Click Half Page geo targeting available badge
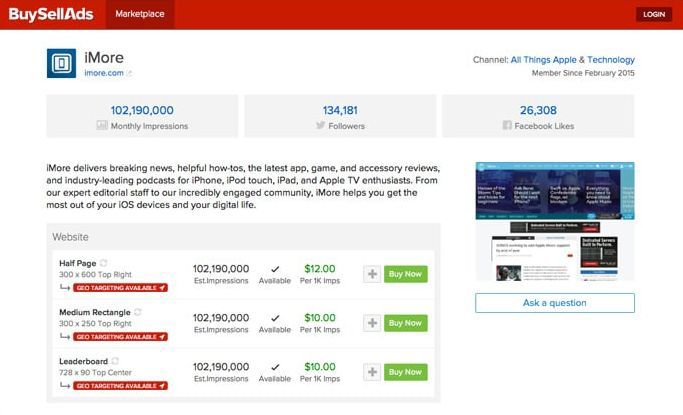The width and height of the screenshot is (683, 415). pyautogui.click(x=120, y=288)
